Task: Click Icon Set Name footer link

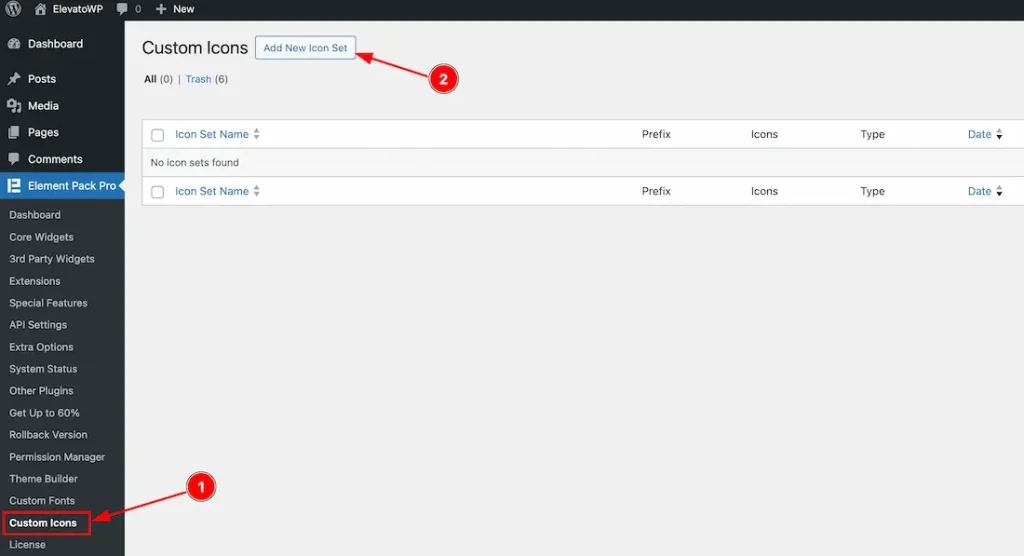Action: pos(212,191)
